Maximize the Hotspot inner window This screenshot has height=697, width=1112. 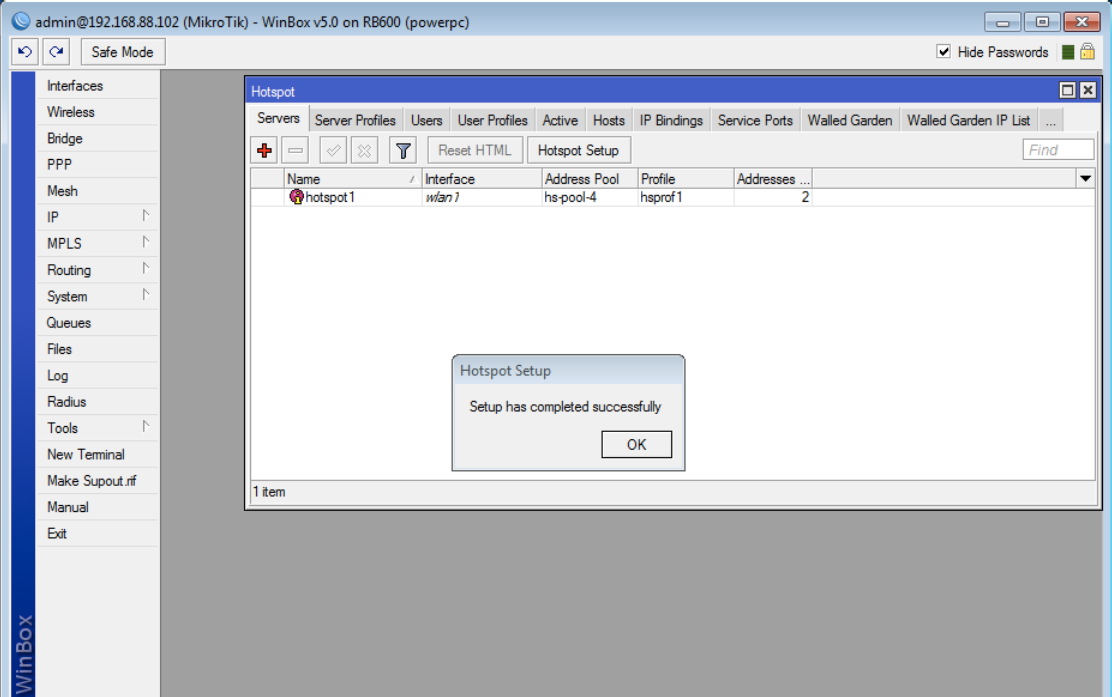pyautogui.click(x=1067, y=90)
